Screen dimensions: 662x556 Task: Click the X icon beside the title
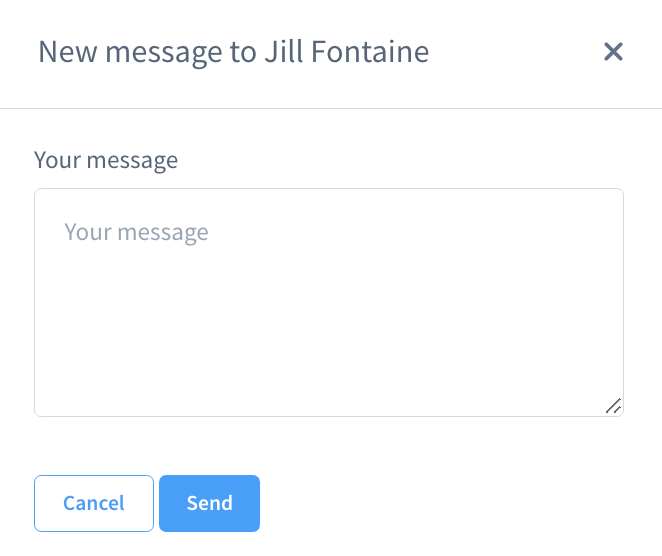click(x=613, y=52)
